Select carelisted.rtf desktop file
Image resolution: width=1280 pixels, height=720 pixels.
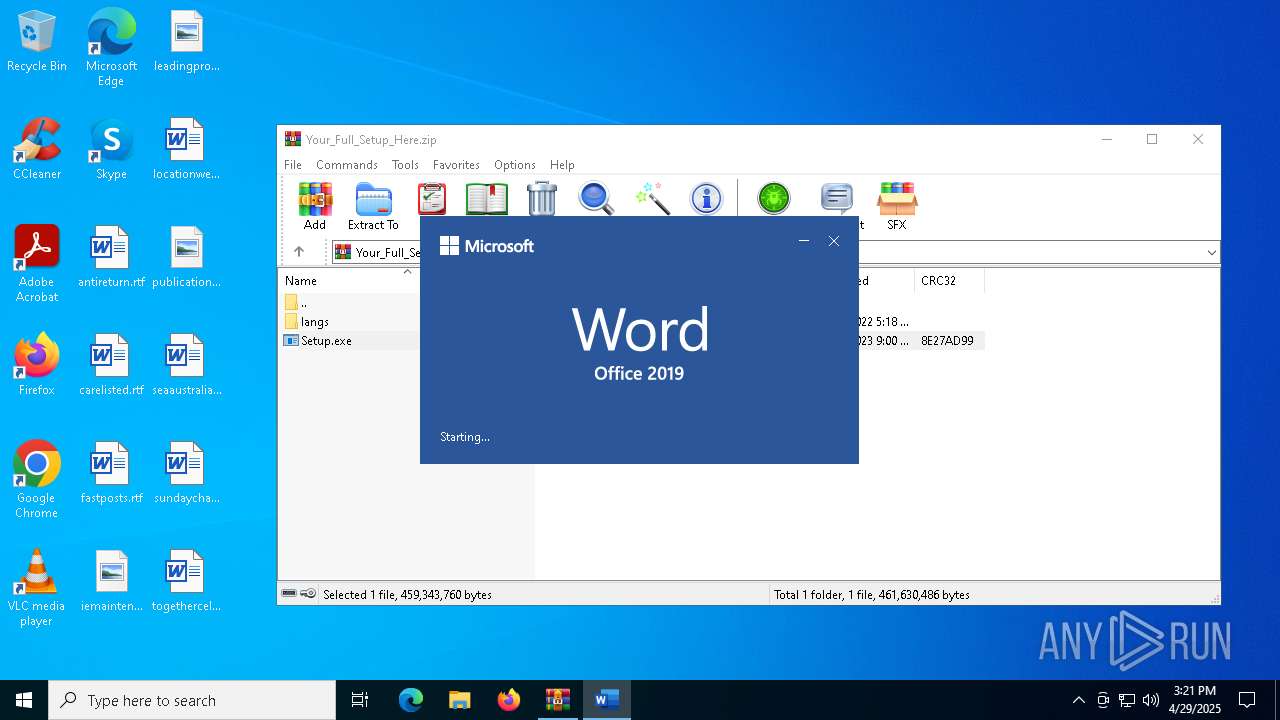pos(111,365)
